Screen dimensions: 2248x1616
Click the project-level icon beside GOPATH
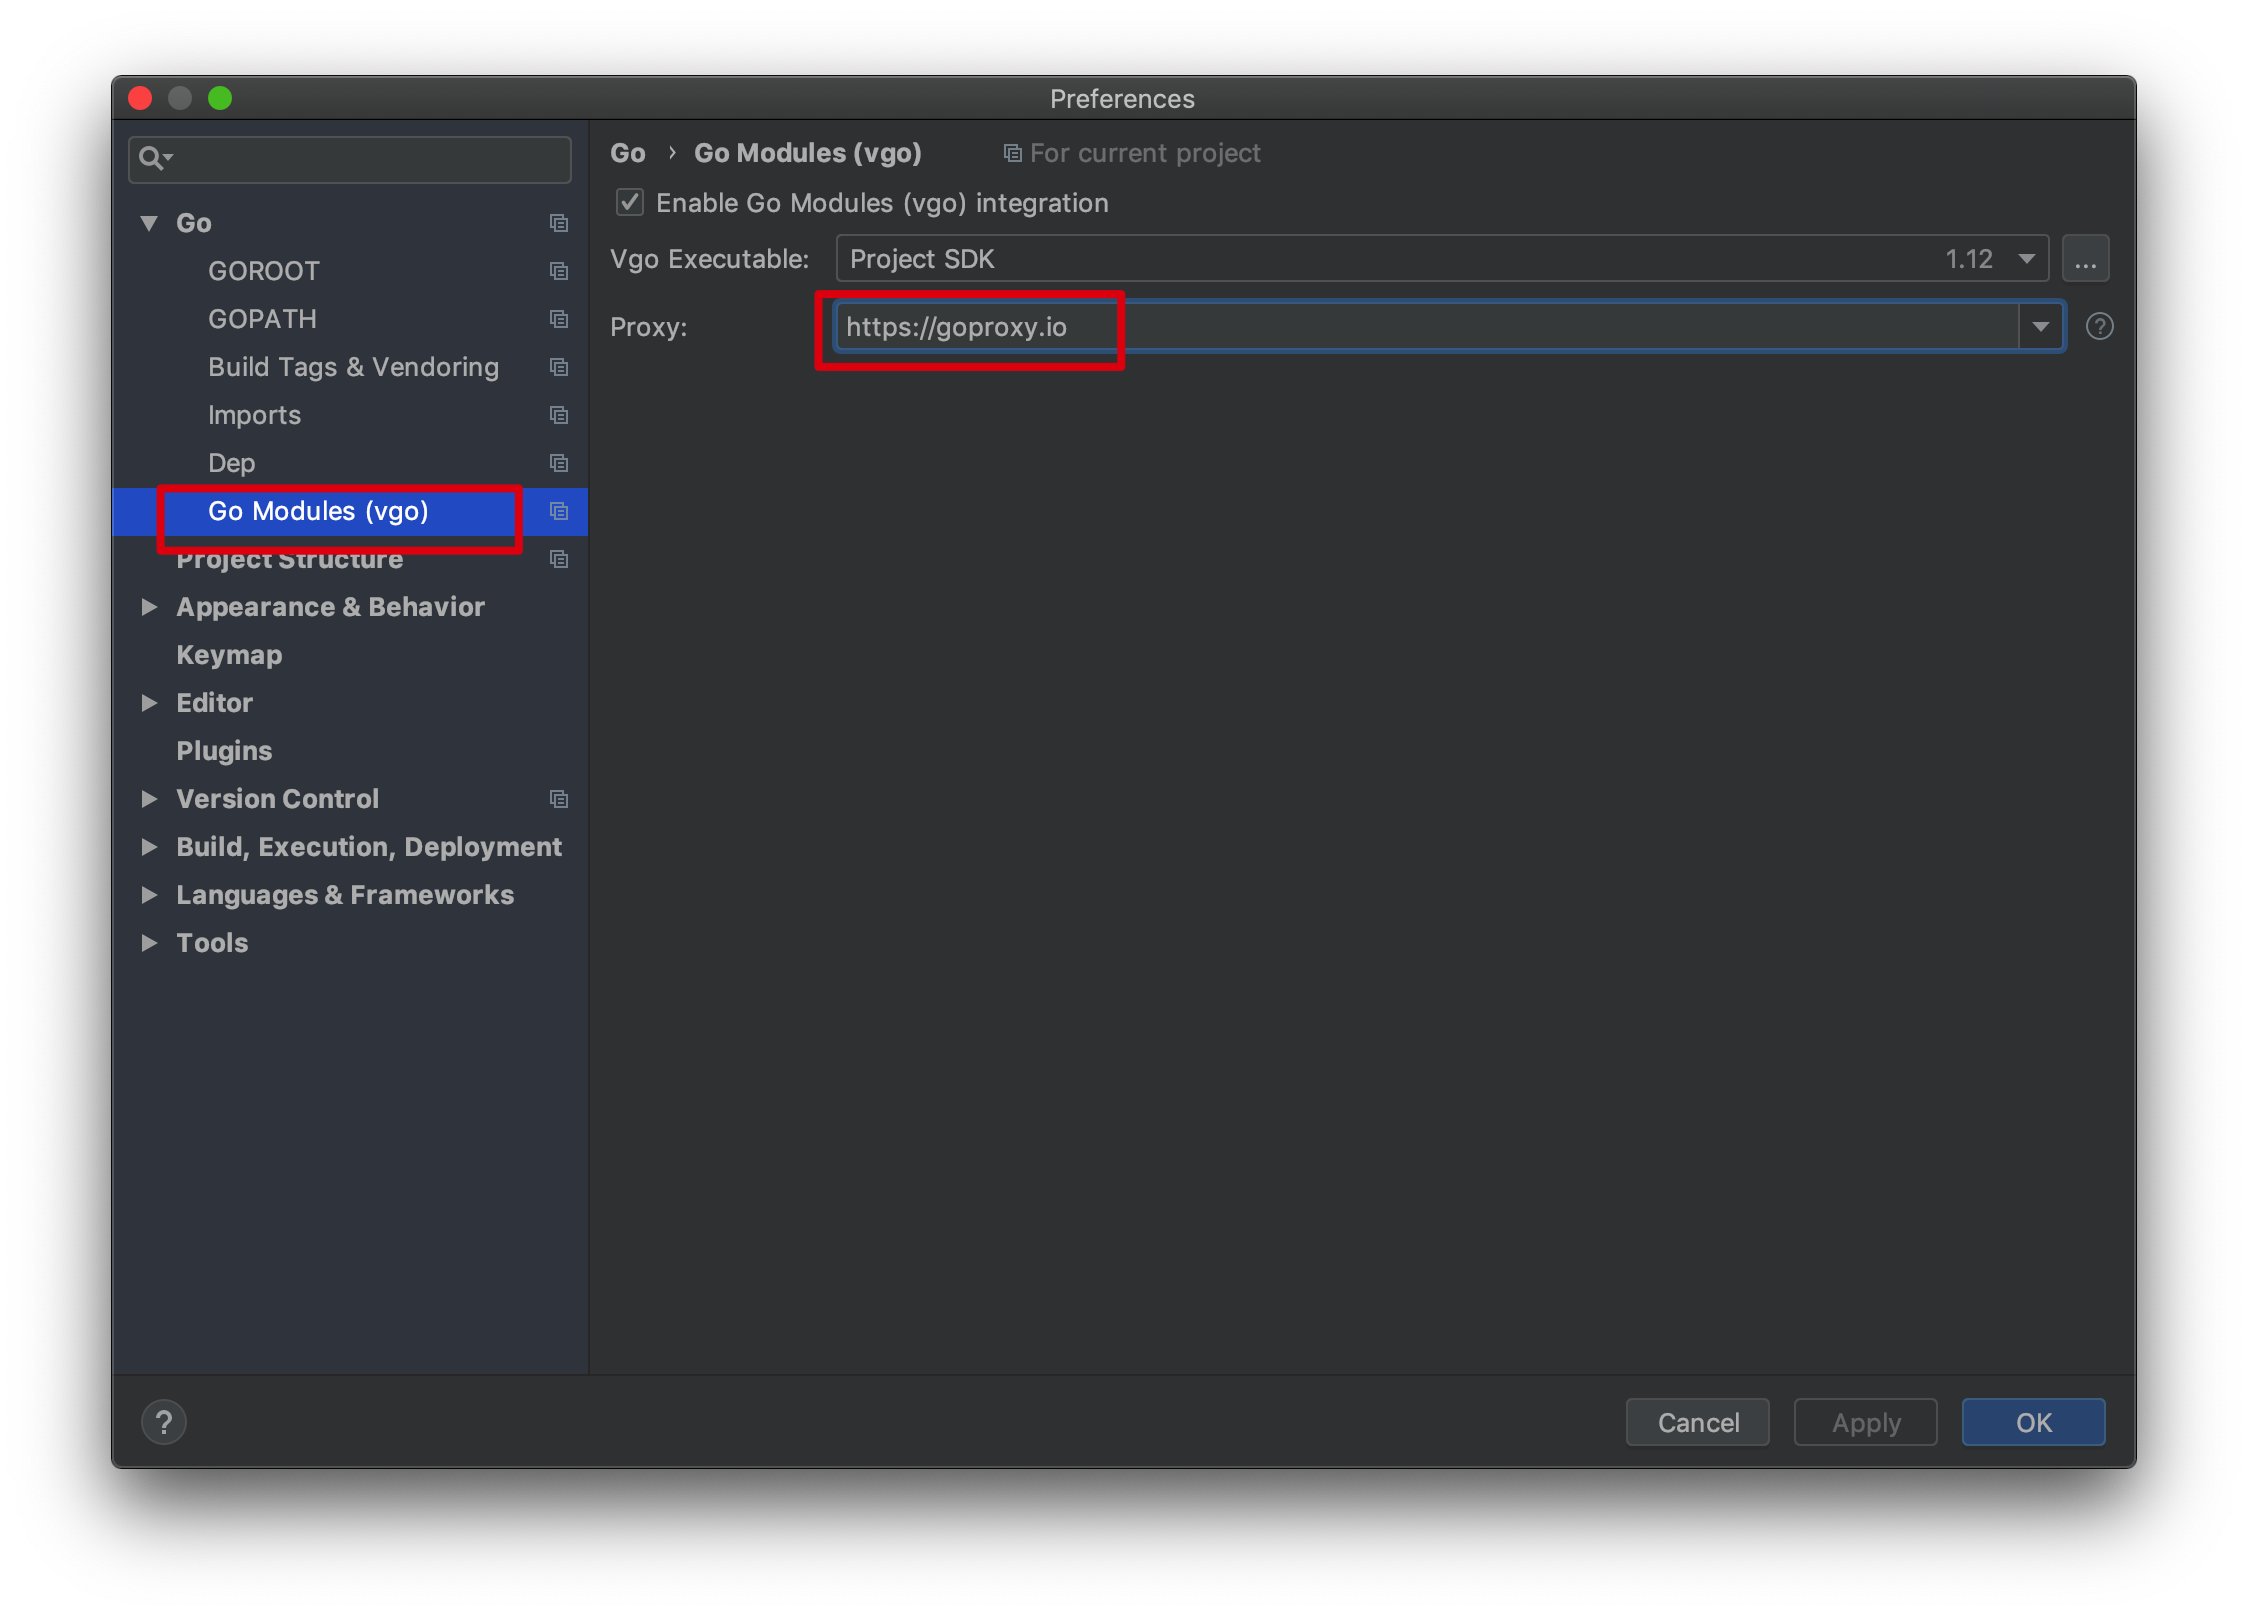(559, 319)
